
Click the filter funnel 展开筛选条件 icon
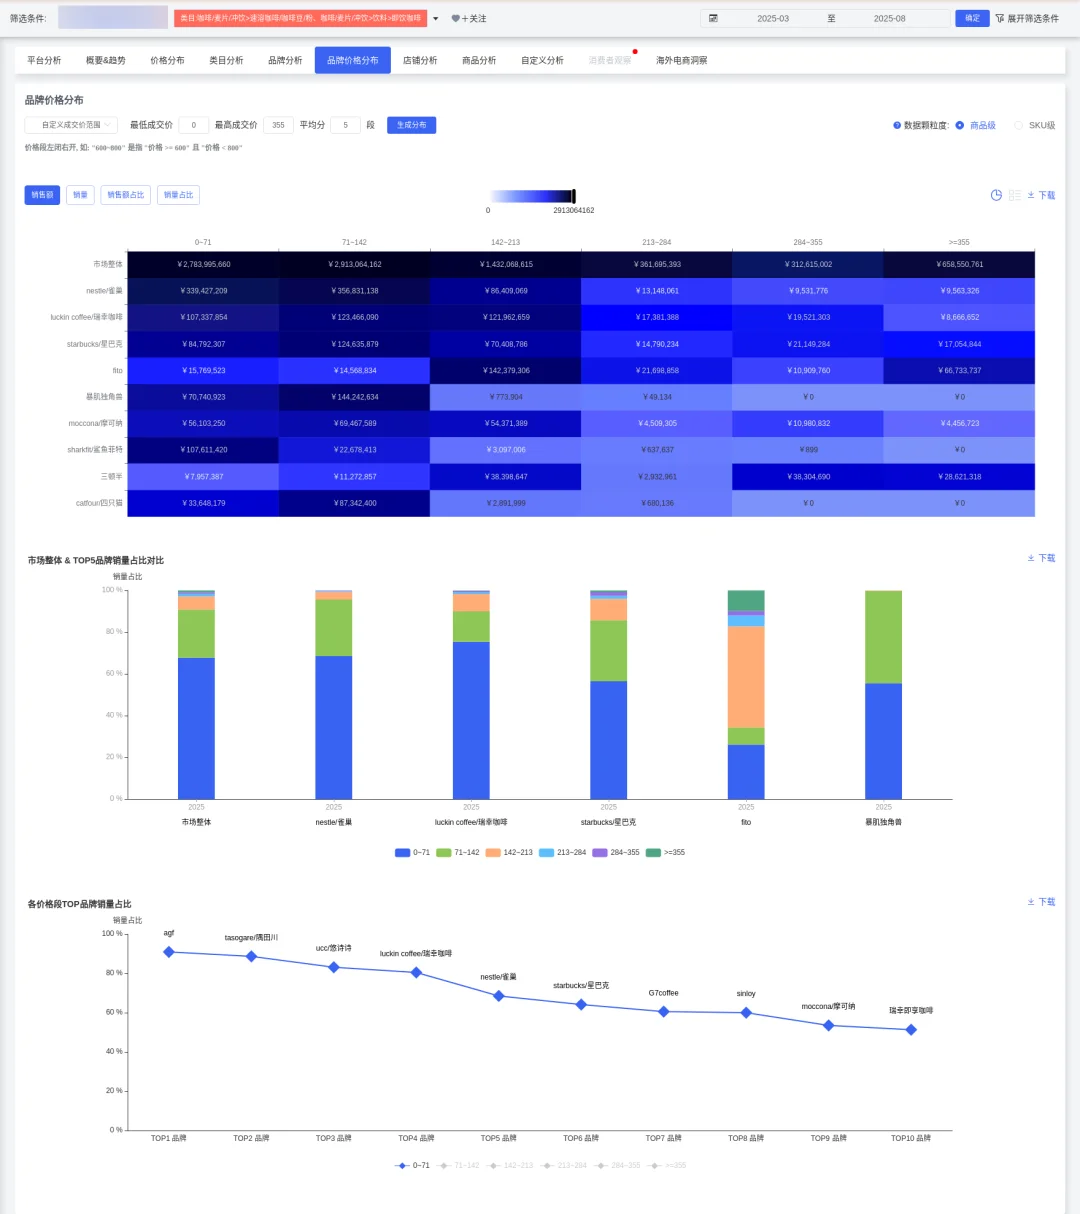[999, 19]
